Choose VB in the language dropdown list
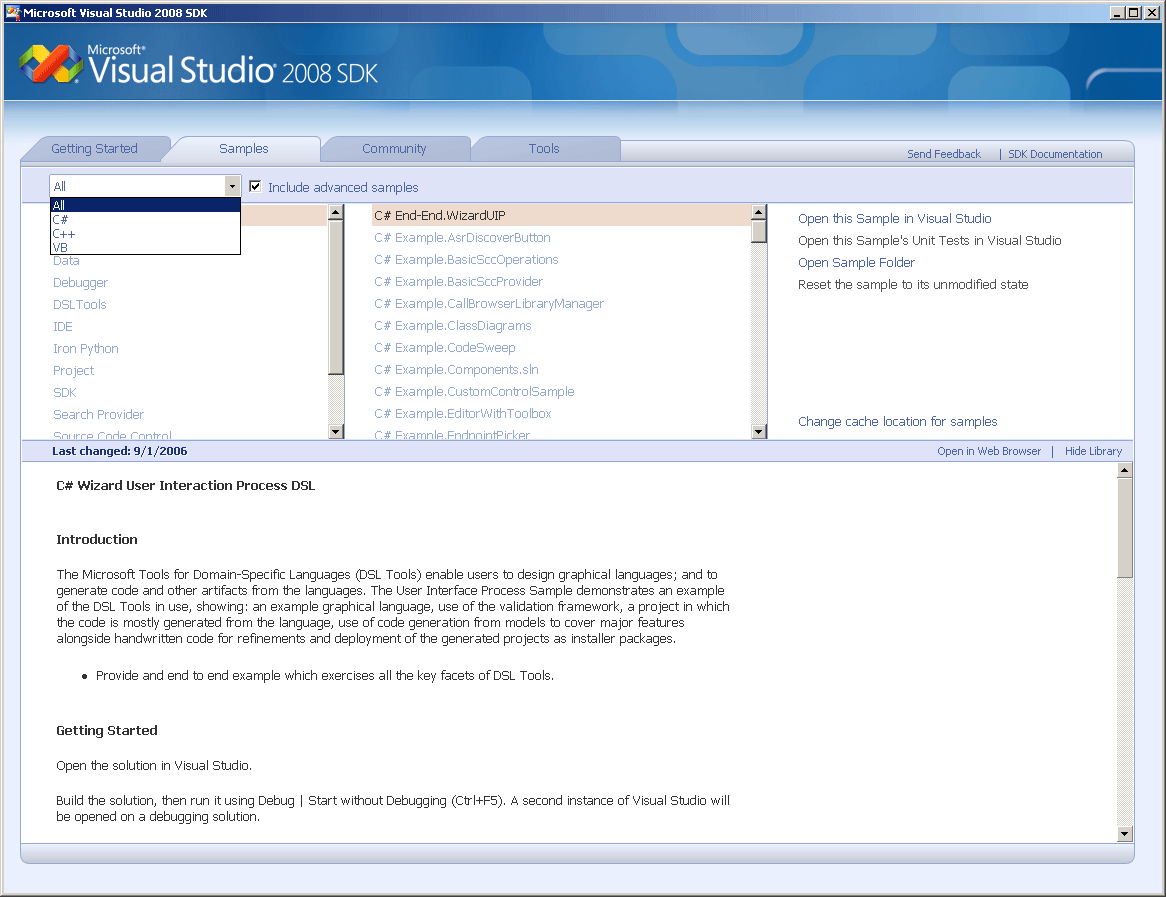This screenshot has width=1166, height=897. point(145,247)
